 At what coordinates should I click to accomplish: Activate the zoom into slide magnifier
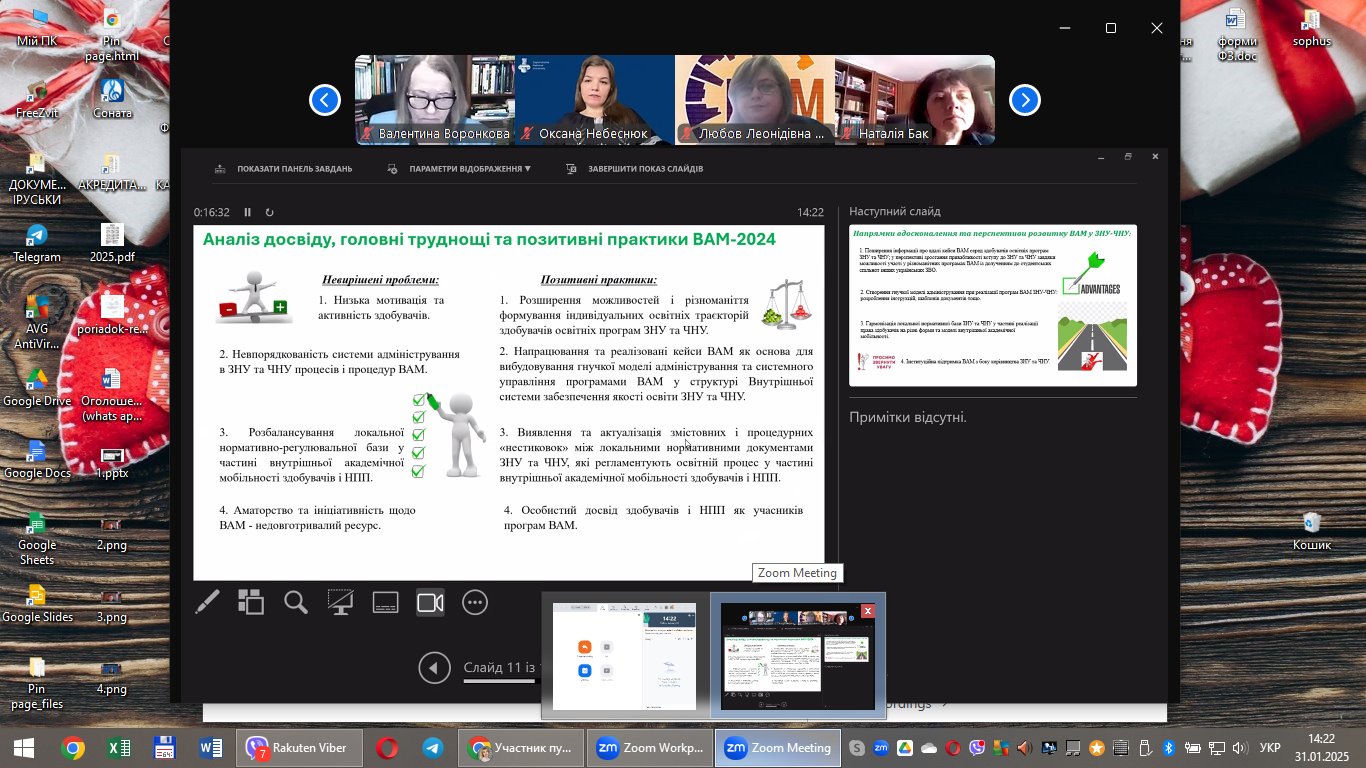click(295, 602)
